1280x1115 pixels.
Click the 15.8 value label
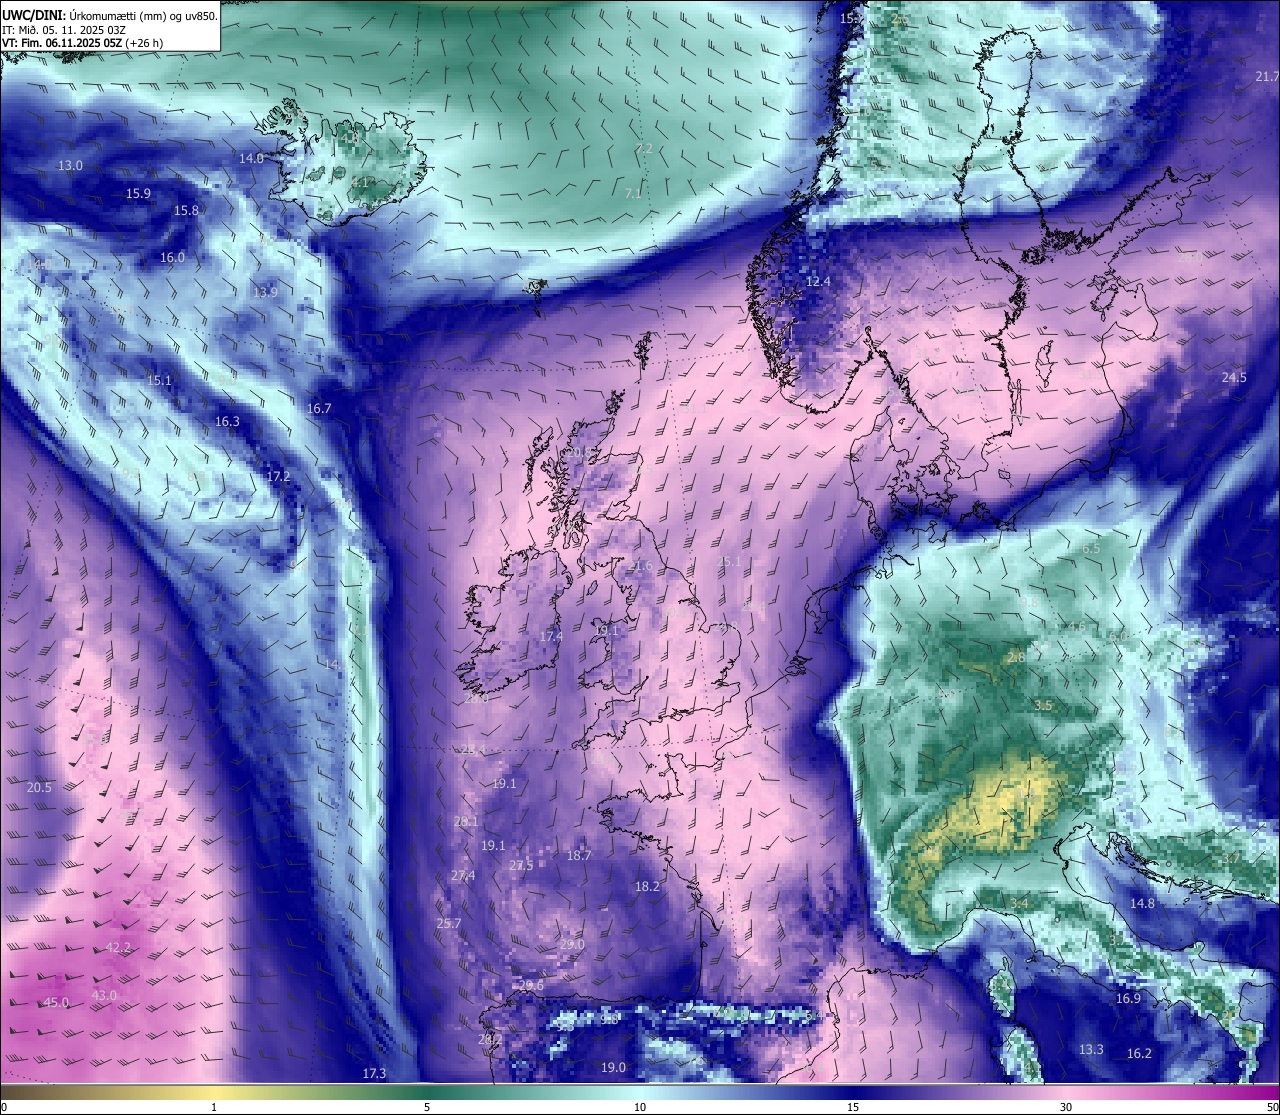tap(186, 210)
